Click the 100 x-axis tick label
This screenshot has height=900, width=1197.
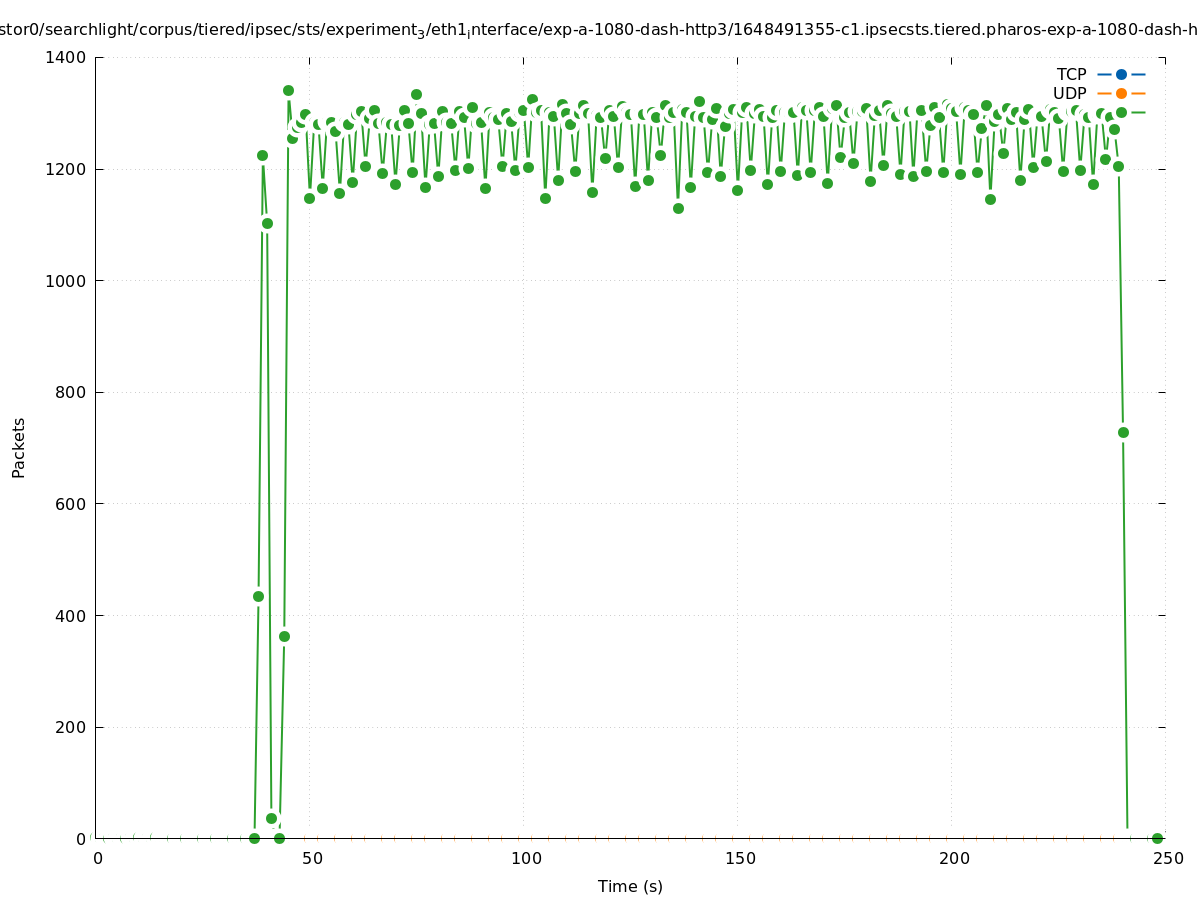pos(526,858)
